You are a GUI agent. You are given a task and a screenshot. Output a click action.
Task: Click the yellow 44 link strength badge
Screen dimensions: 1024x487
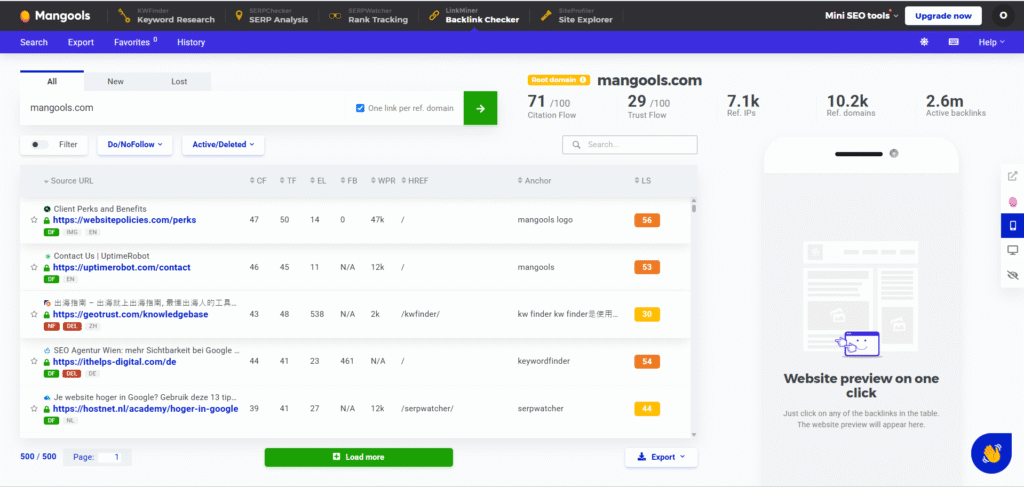coord(647,408)
